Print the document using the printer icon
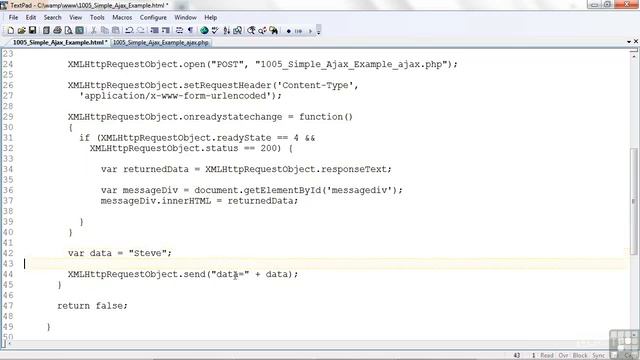Viewport: 640px width, 360px height. (57, 31)
